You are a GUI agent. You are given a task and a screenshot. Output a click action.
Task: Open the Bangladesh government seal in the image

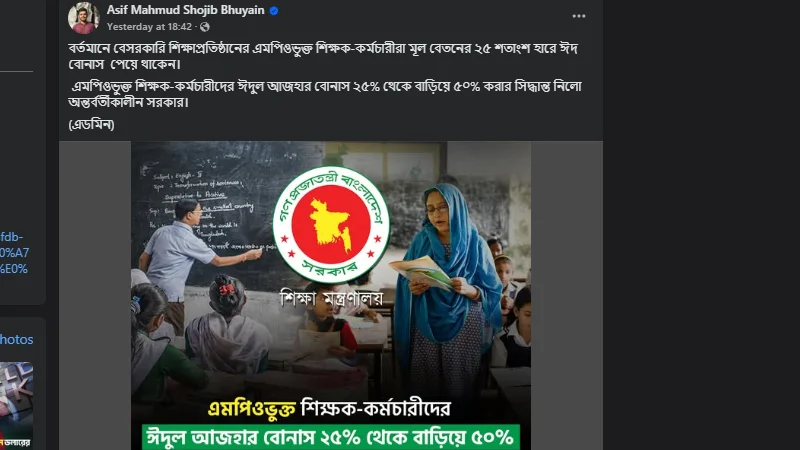tap(331, 224)
